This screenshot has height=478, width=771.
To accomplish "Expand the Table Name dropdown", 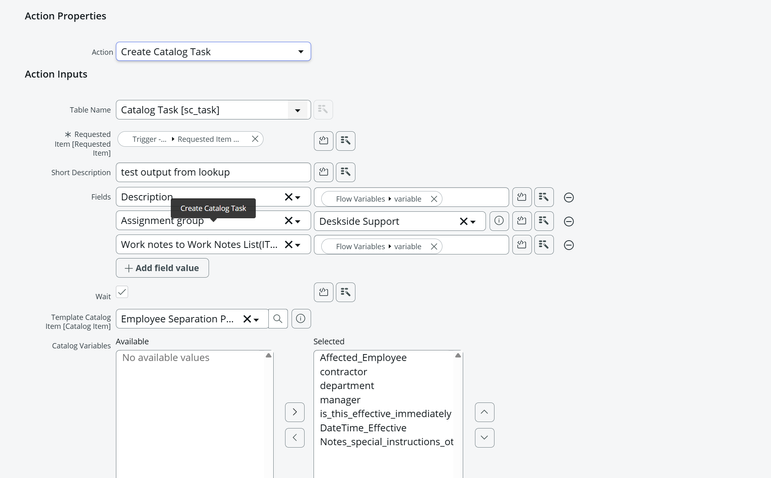I will (297, 110).
